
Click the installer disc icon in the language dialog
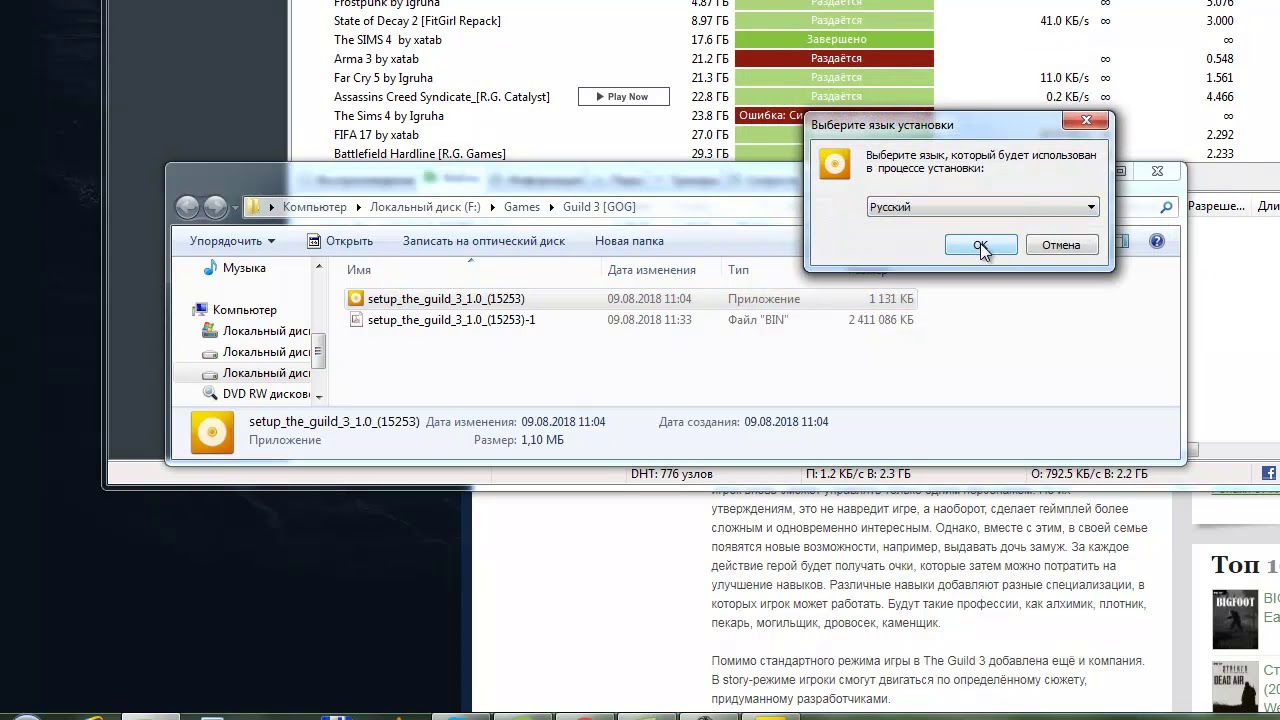coord(835,163)
